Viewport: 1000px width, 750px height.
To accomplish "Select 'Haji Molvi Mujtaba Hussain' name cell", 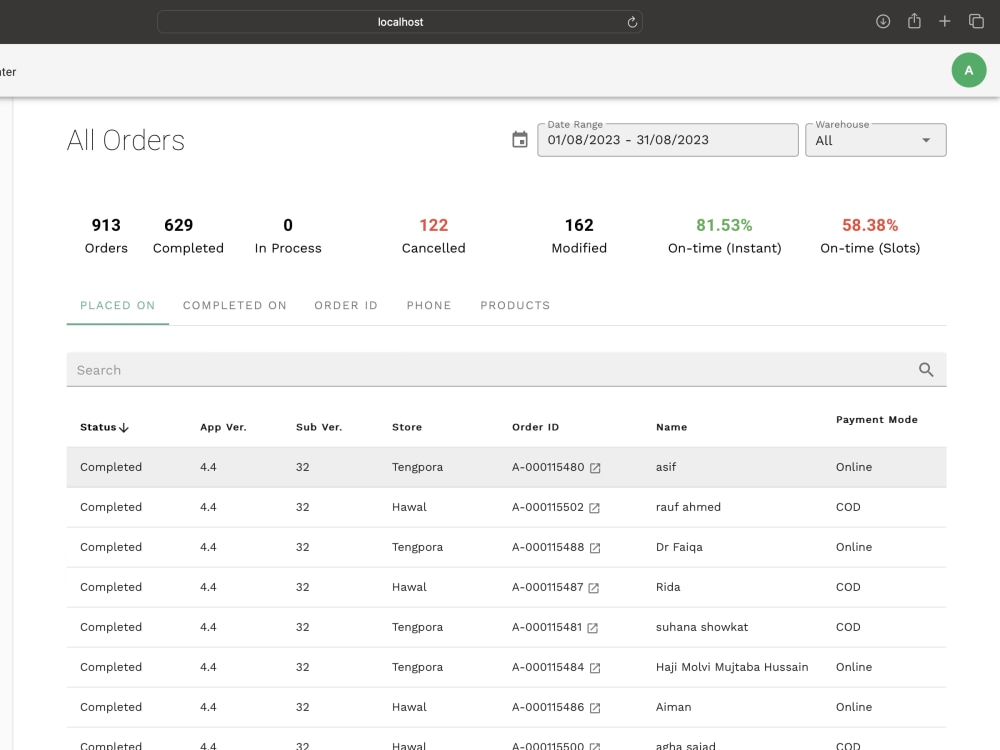I will [x=732, y=667].
